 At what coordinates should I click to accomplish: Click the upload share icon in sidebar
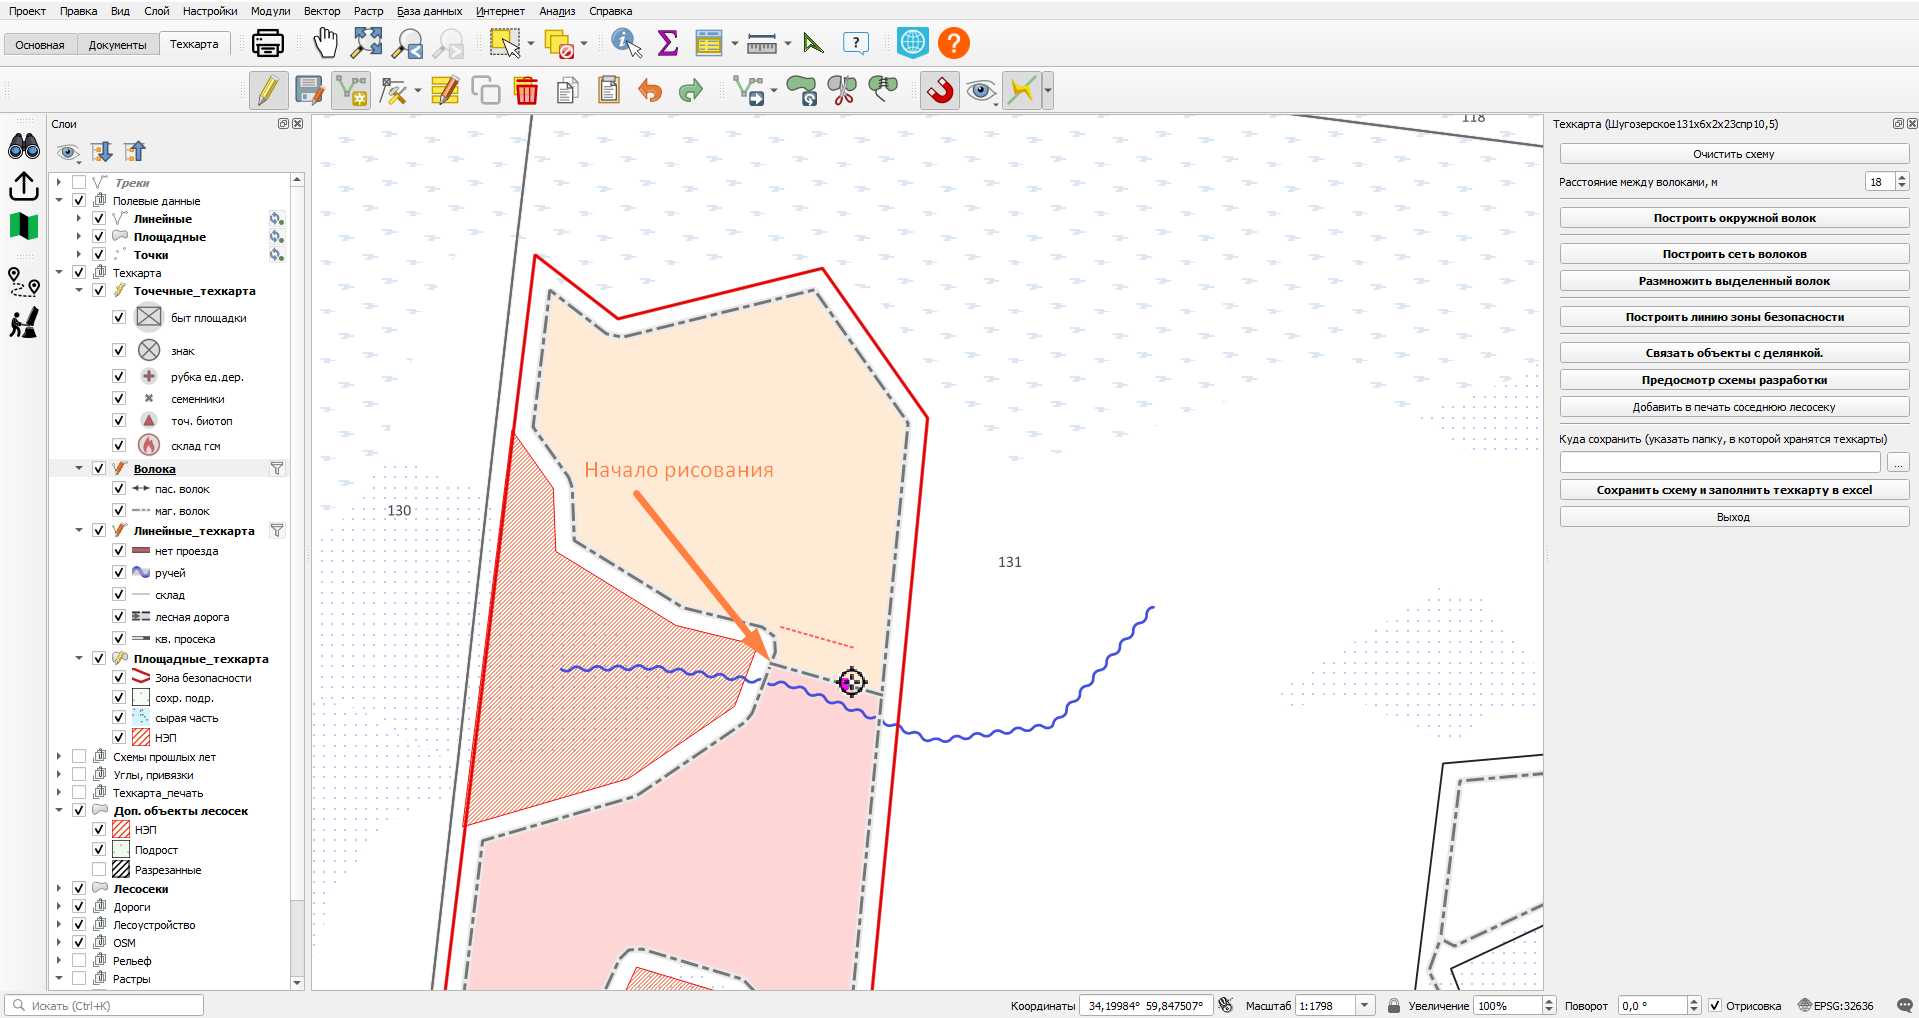[24, 187]
